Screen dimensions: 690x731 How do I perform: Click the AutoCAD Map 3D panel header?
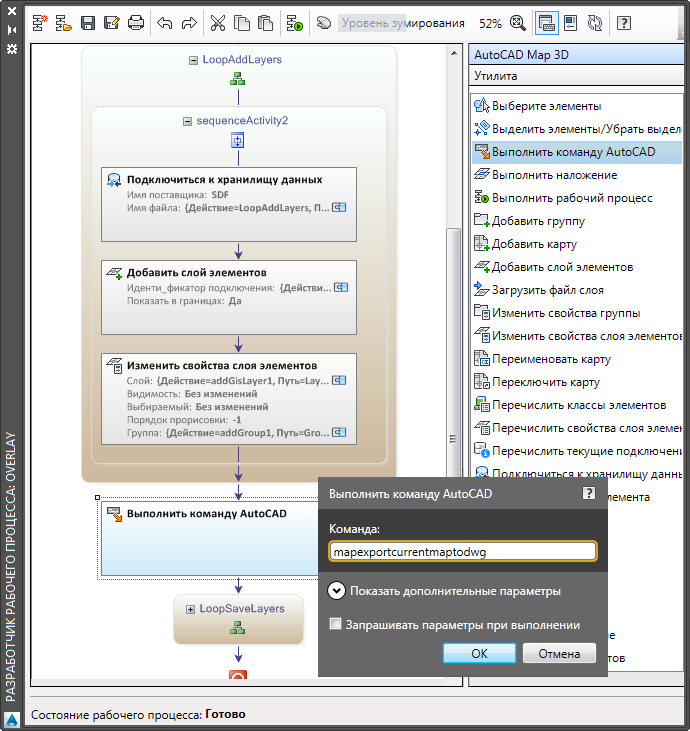(x=576, y=55)
